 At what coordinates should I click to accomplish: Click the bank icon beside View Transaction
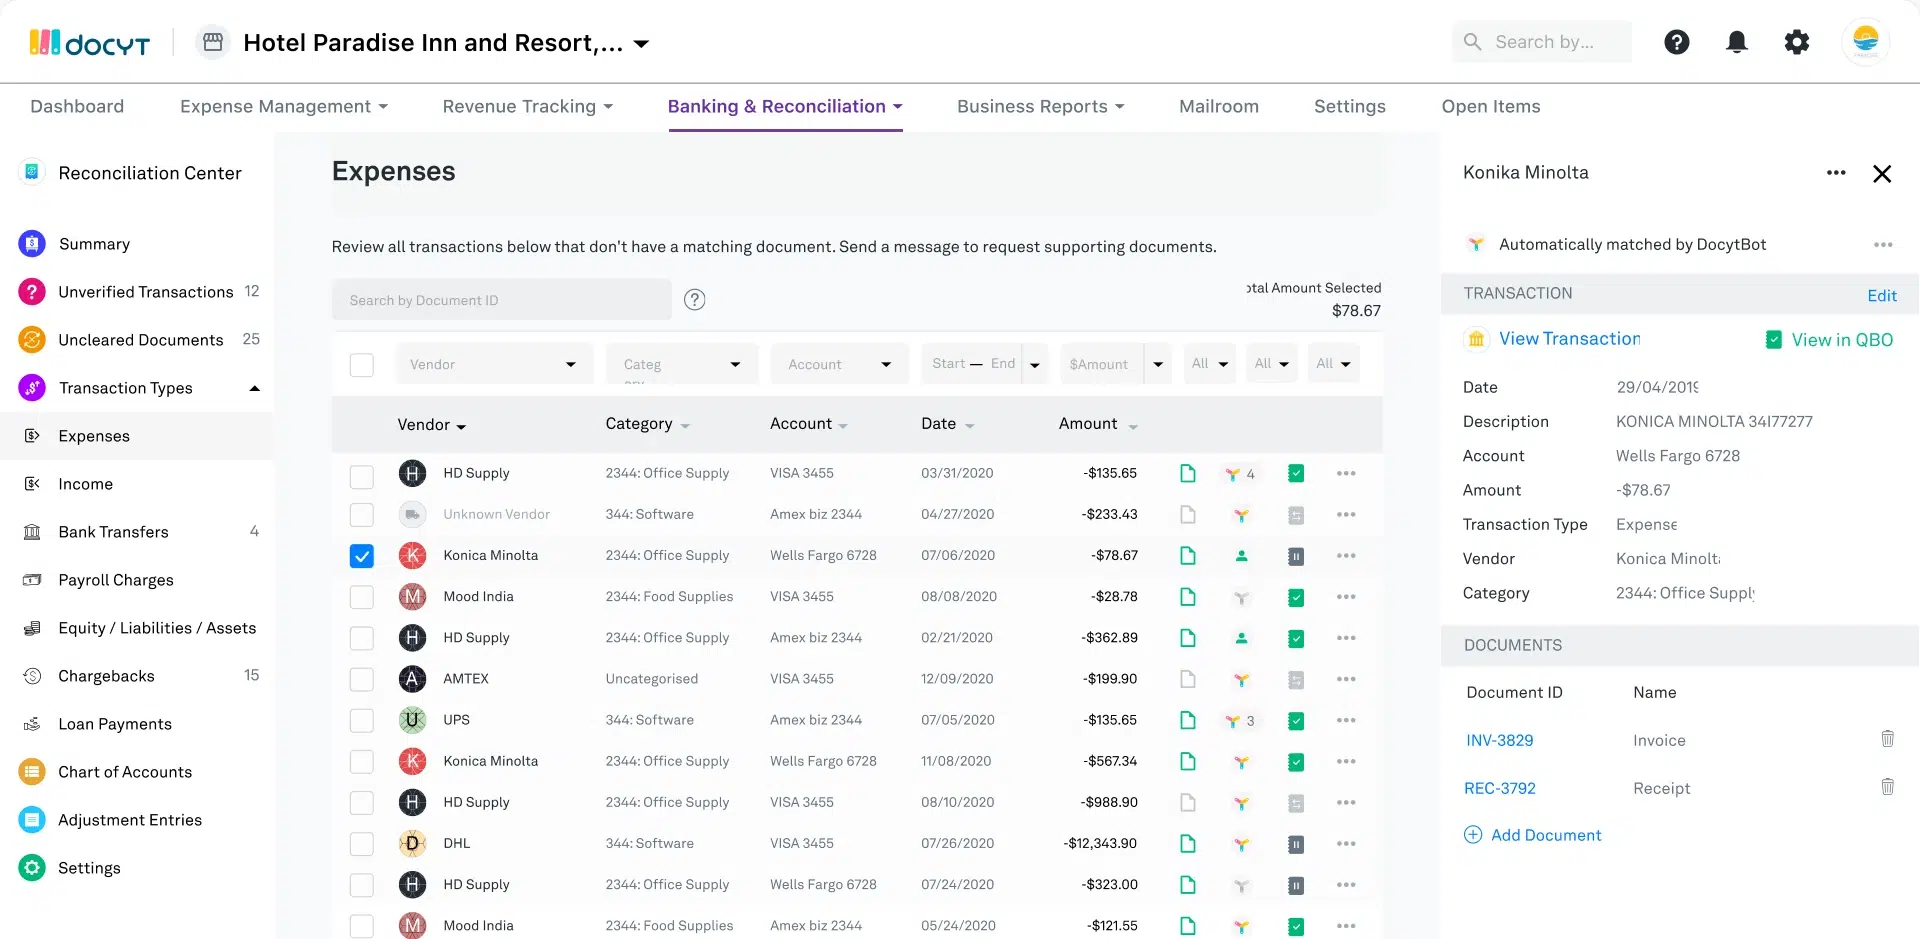click(x=1476, y=339)
